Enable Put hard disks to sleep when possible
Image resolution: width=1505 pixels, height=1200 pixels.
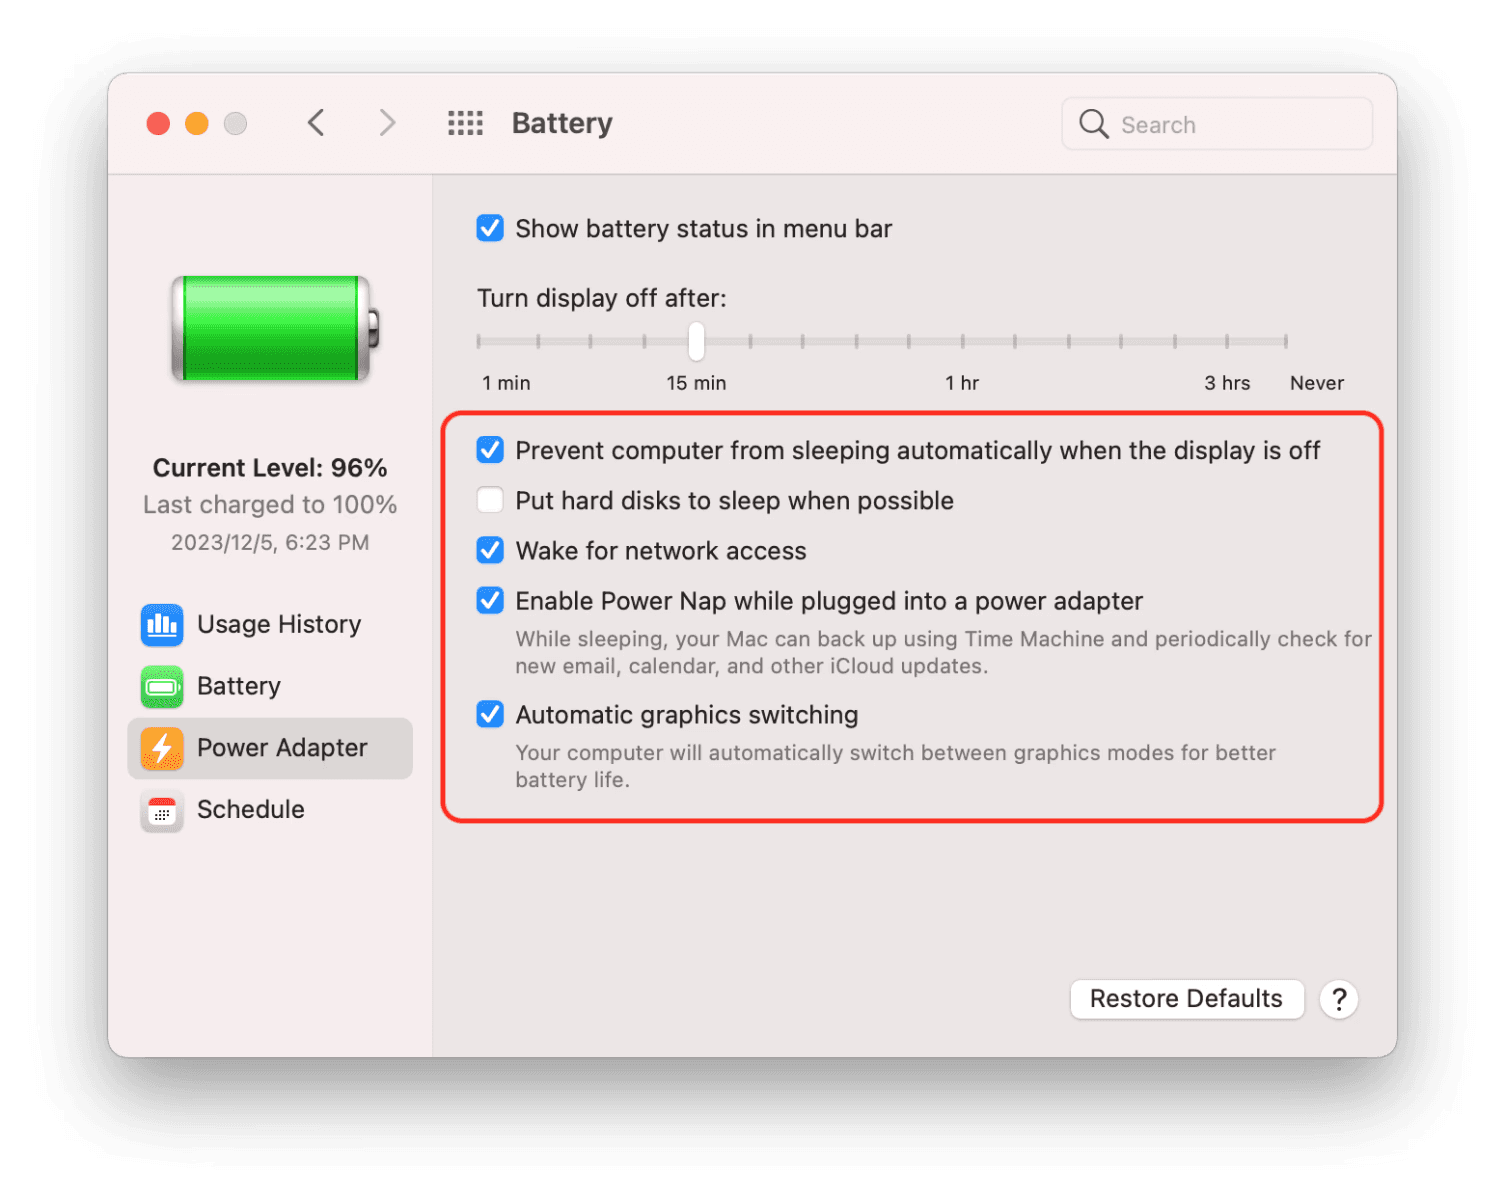pyautogui.click(x=490, y=500)
